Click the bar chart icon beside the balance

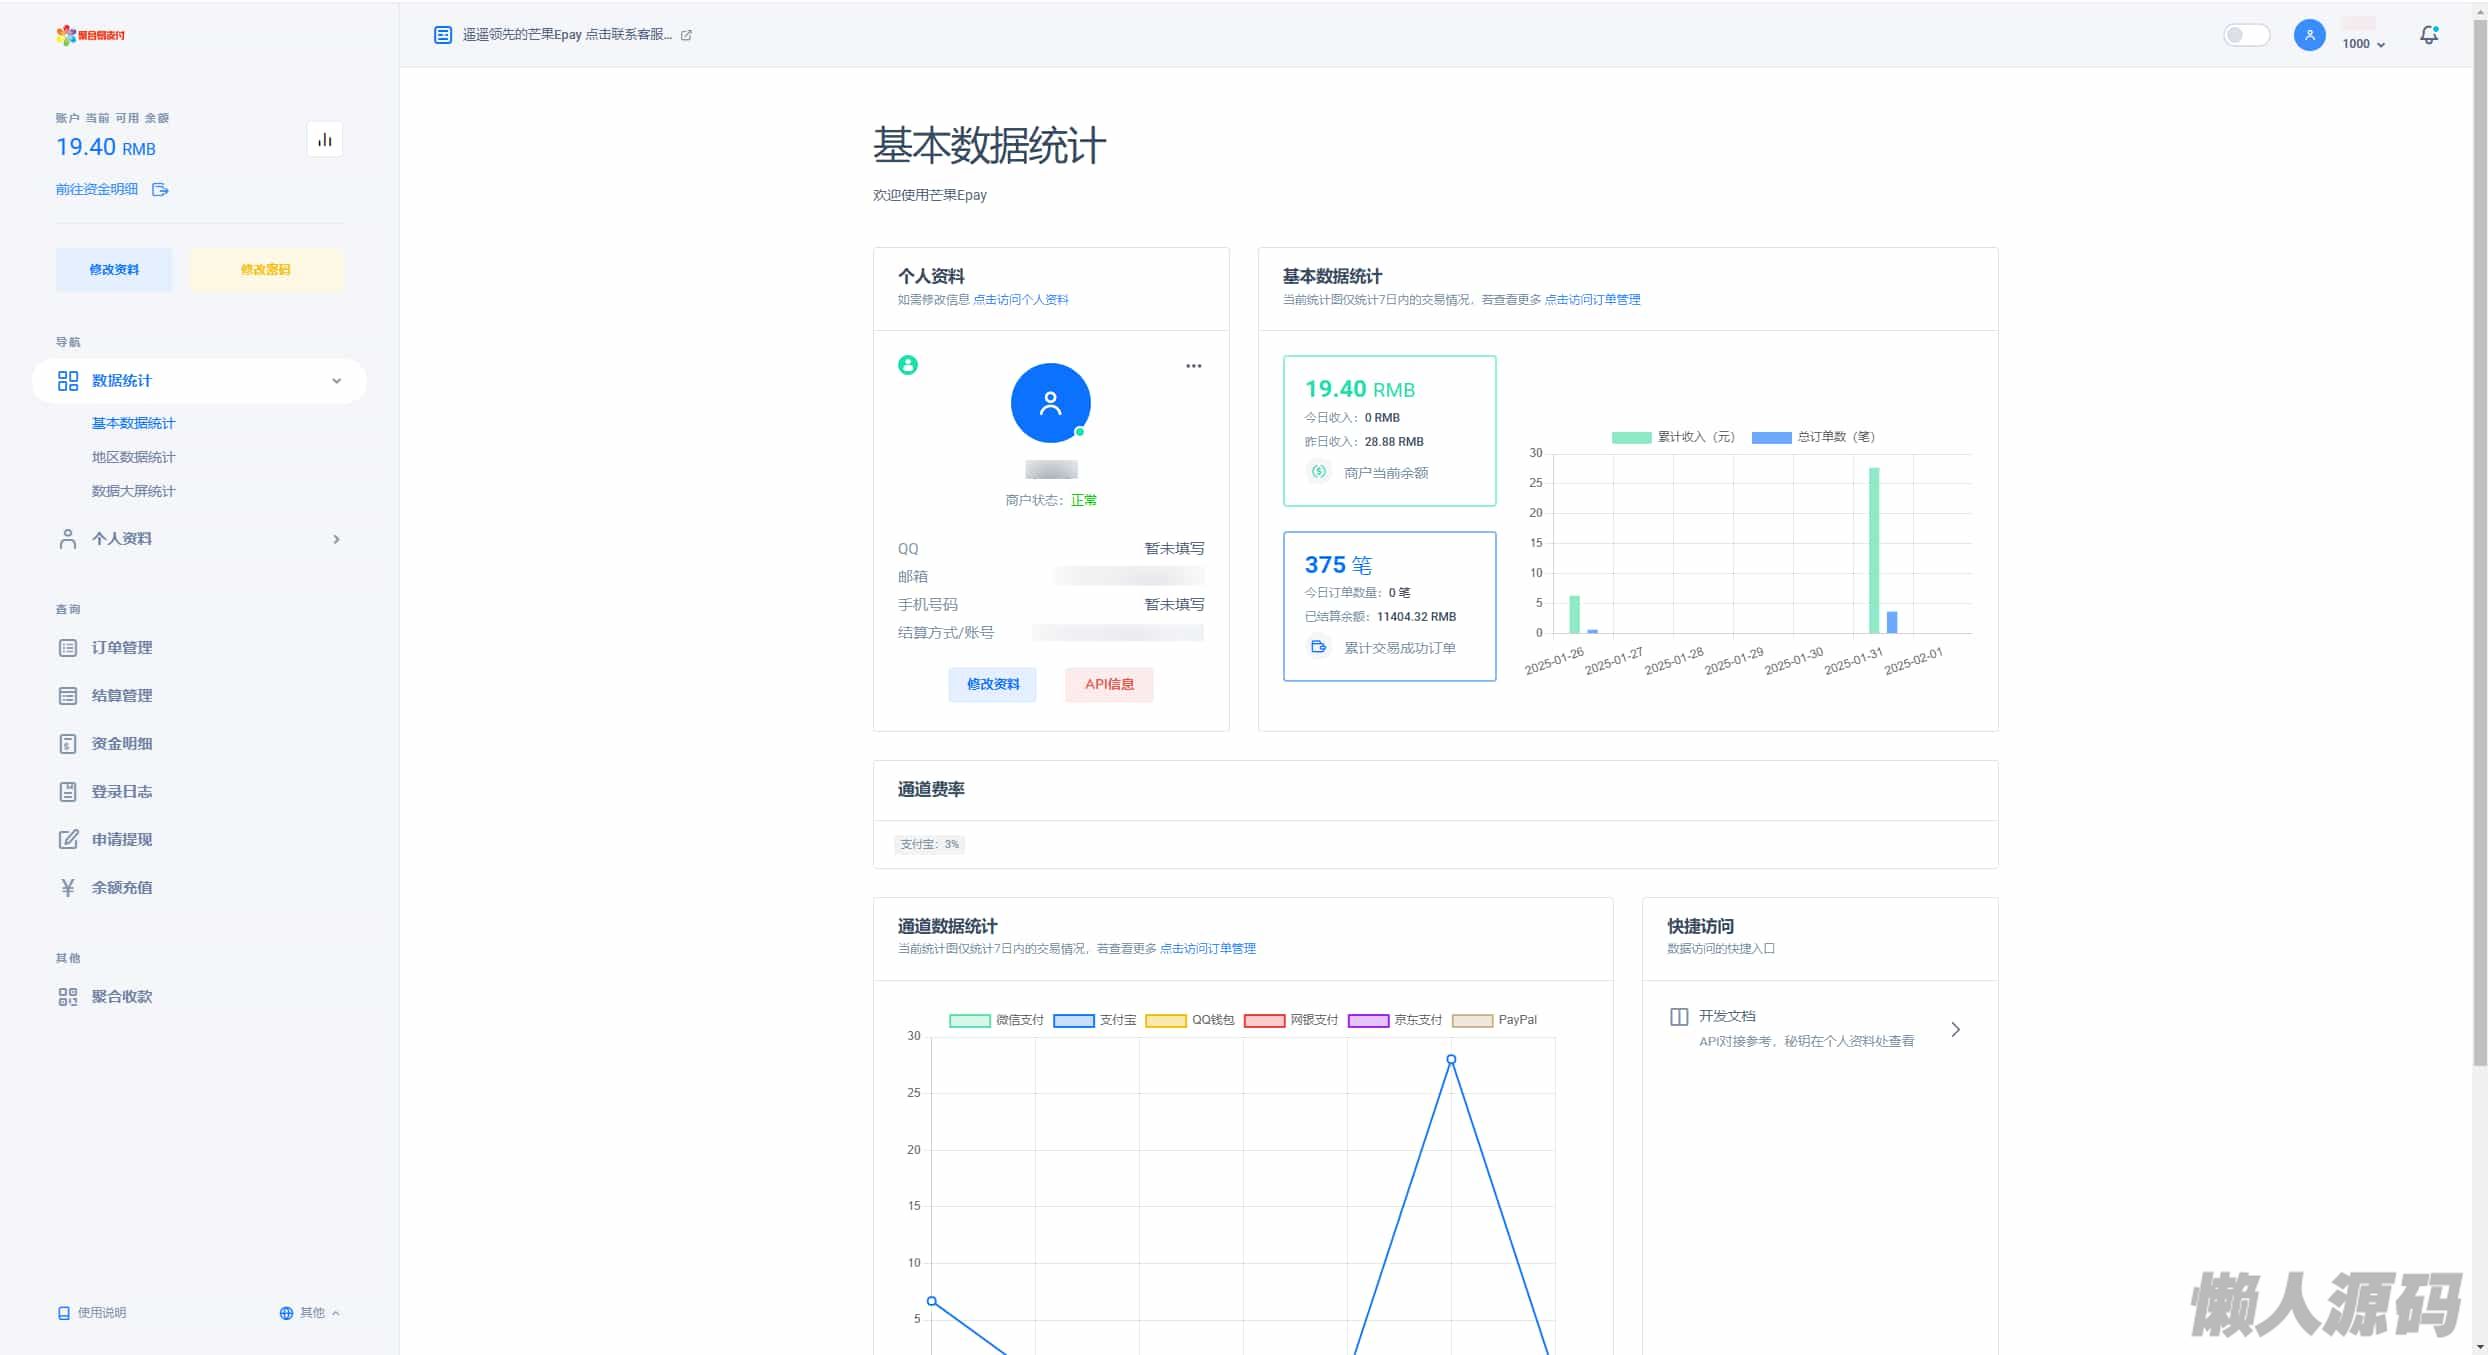click(325, 140)
